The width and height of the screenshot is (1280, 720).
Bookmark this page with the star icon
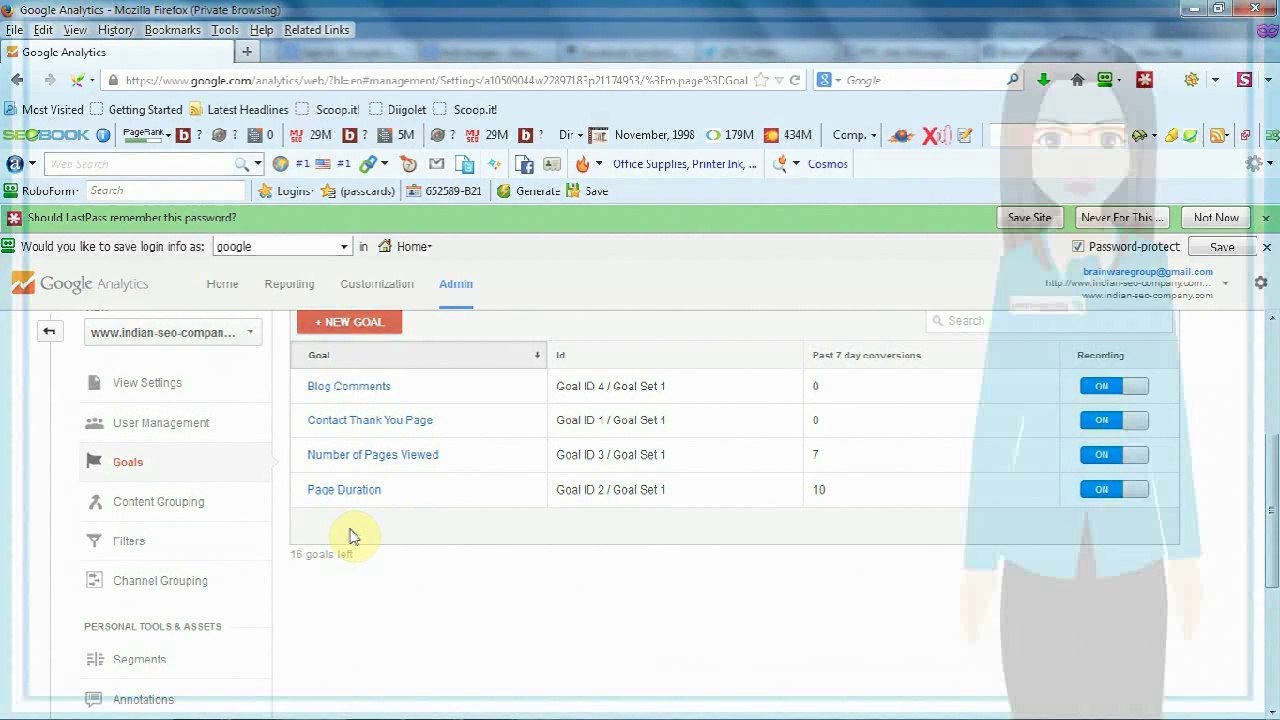[761, 80]
